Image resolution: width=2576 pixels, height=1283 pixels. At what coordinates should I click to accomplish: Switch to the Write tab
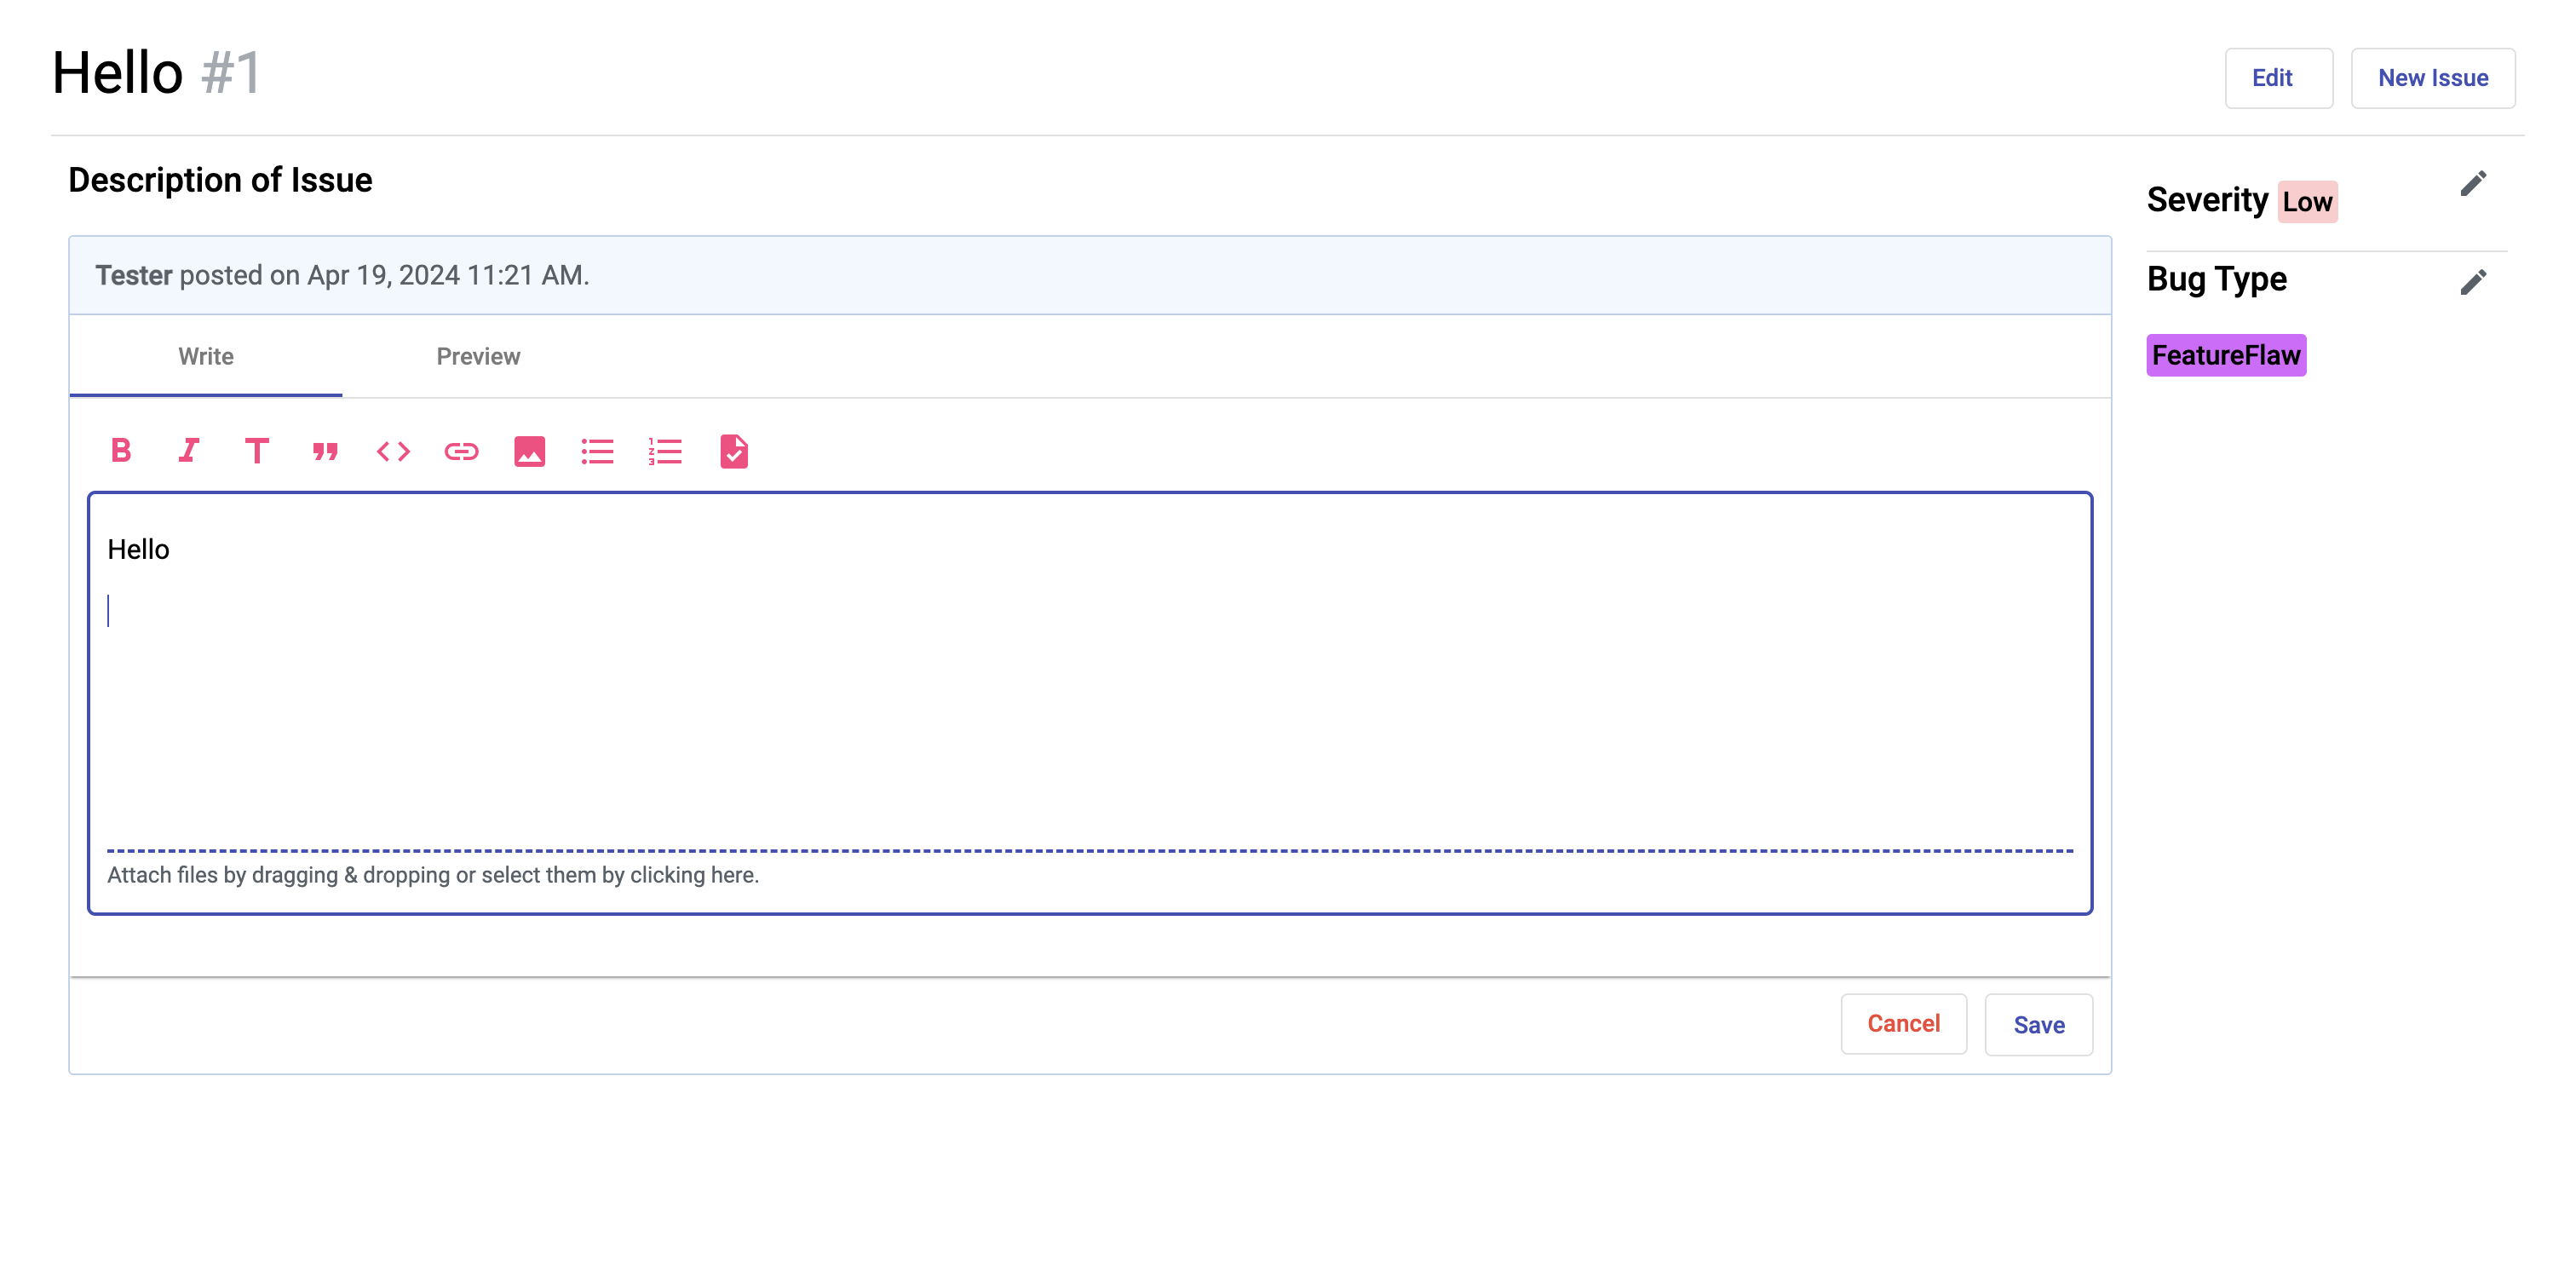pos(206,357)
